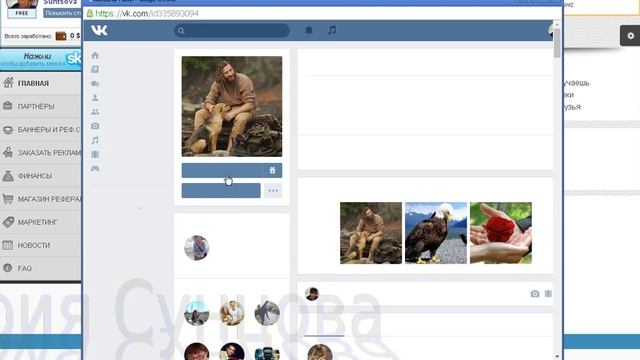Click the camera icon in the post box

535,294
